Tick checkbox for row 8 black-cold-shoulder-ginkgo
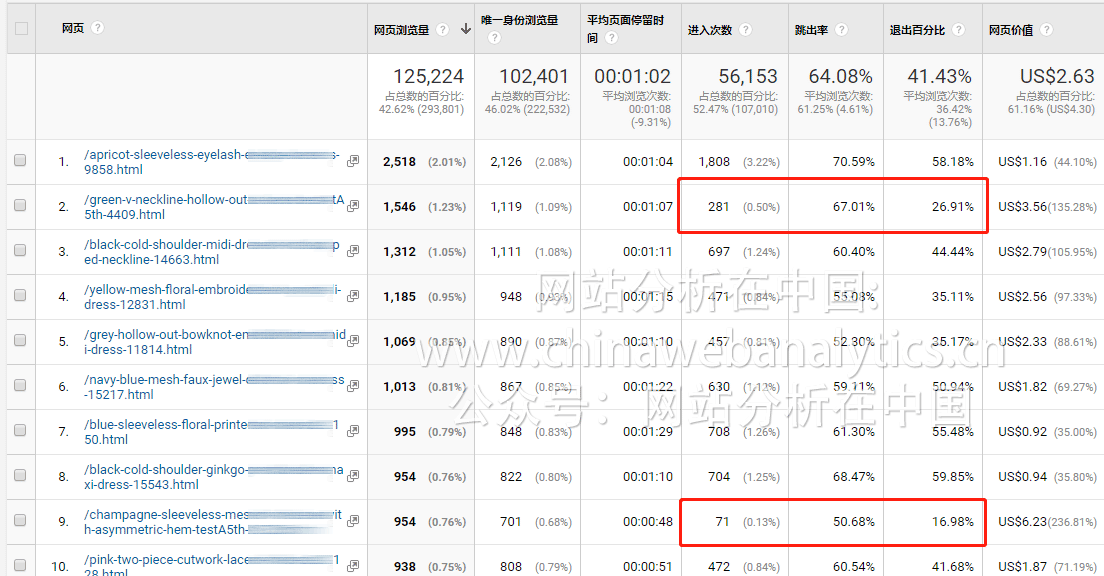 click(x=20, y=476)
